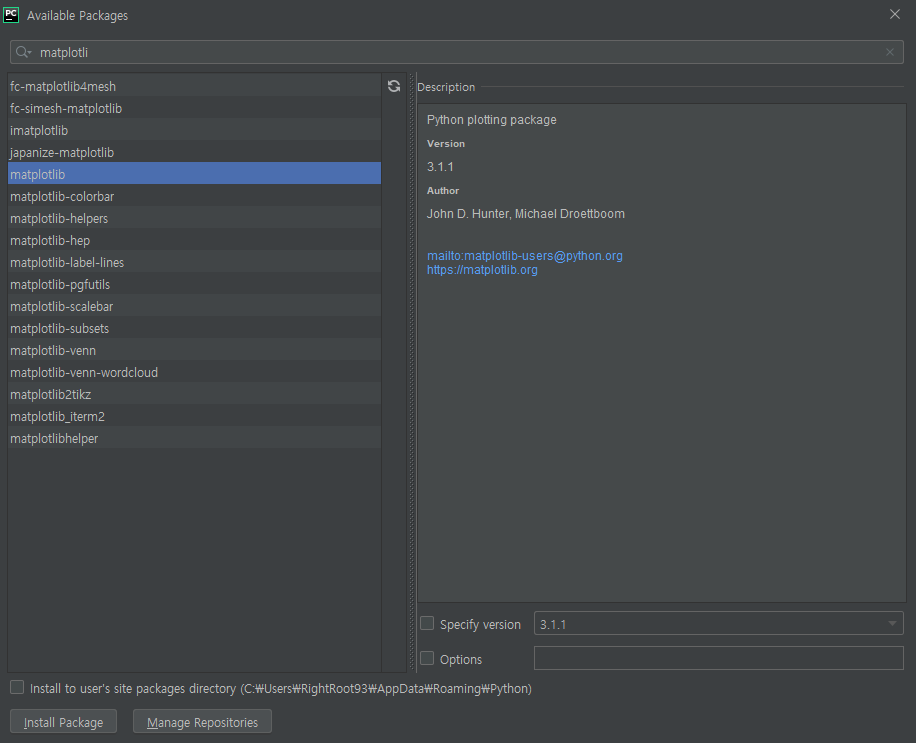The height and width of the screenshot is (743, 916).
Task: Select matplotlib-helpers package
Action: [x=195, y=218]
